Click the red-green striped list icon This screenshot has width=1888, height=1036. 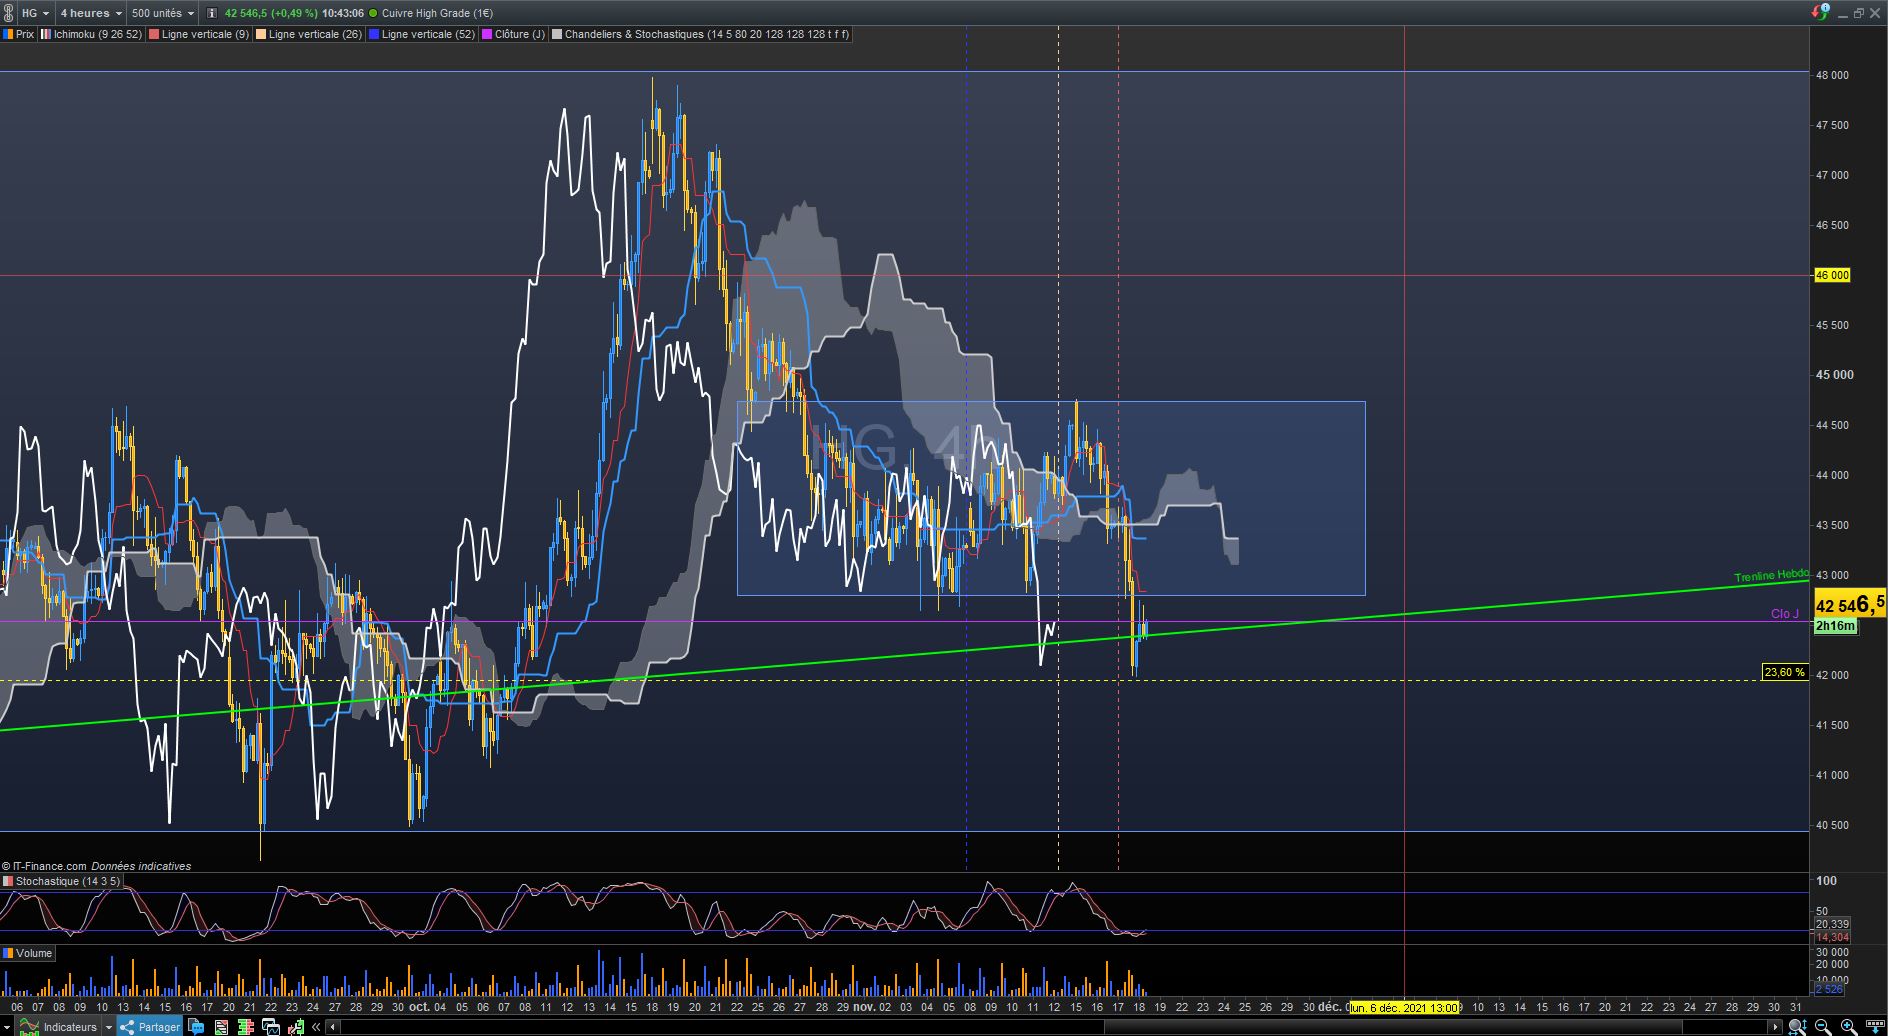coord(221,1027)
